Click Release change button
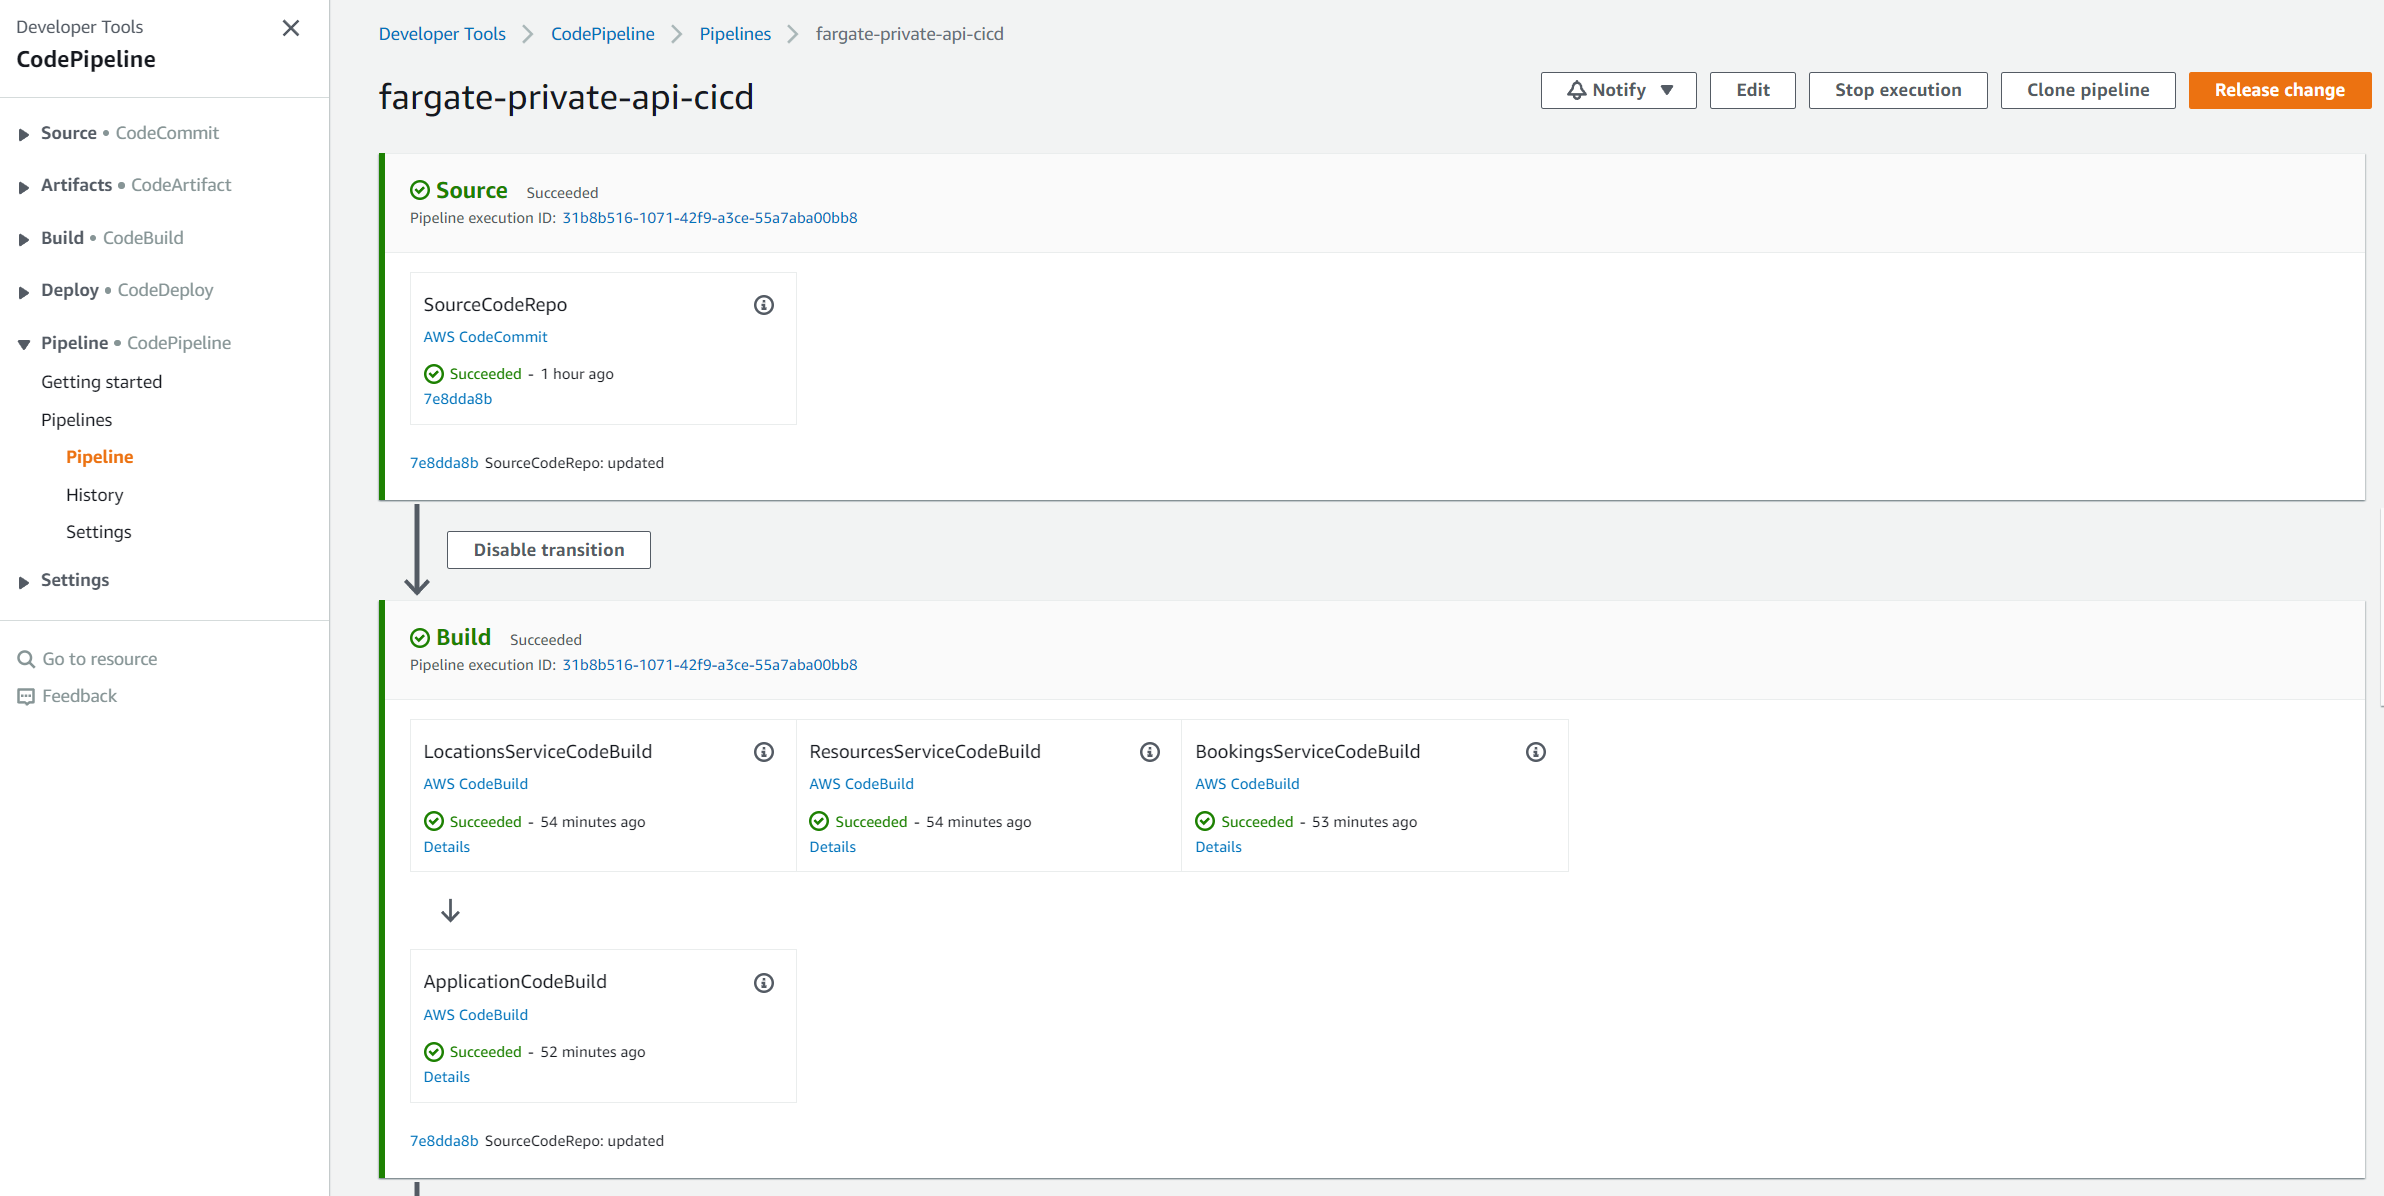The width and height of the screenshot is (2384, 1196). (x=2279, y=90)
